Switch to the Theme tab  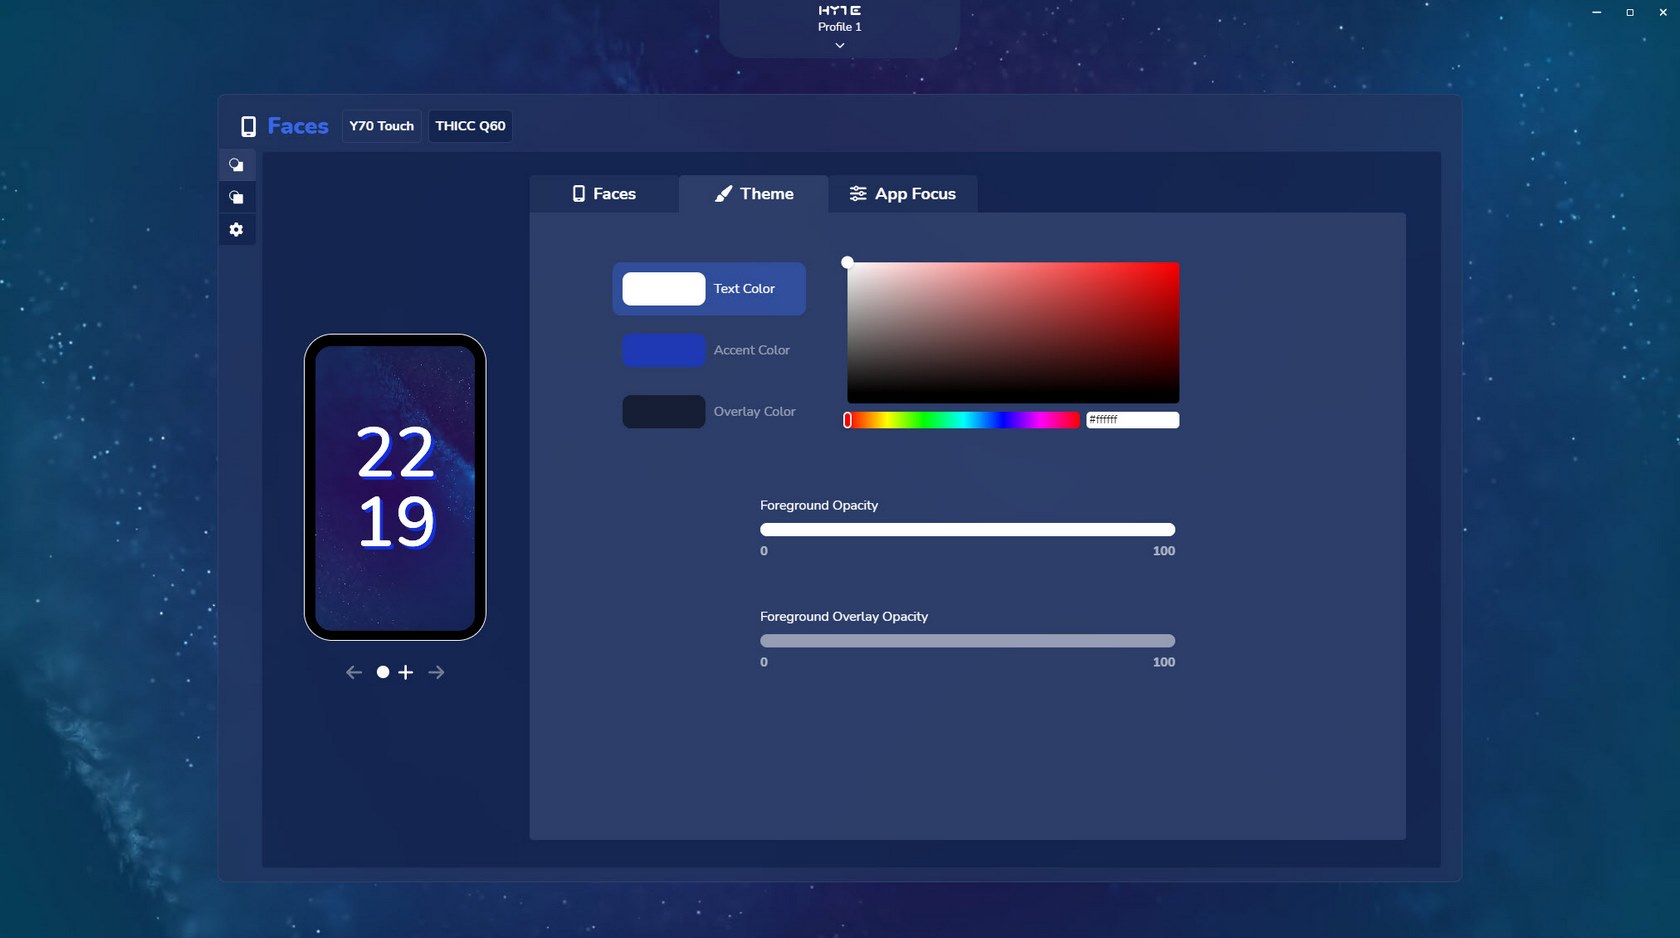(754, 194)
